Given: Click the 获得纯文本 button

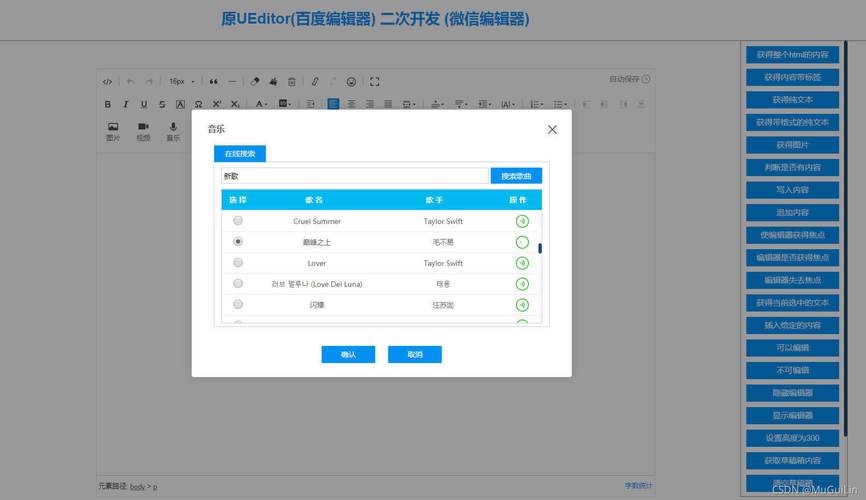Looking at the screenshot, I should (x=793, y=100).
